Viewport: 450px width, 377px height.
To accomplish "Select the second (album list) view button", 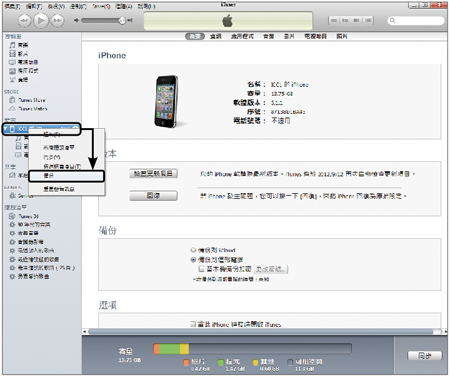I will coord(345,21).
